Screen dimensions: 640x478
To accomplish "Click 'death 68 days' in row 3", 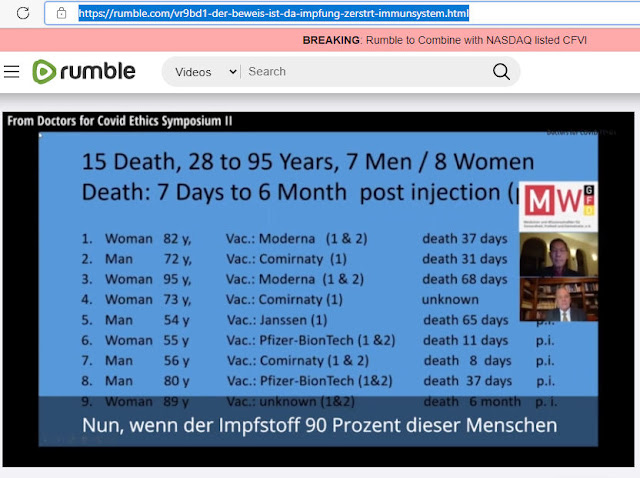I will click(464, 279).
